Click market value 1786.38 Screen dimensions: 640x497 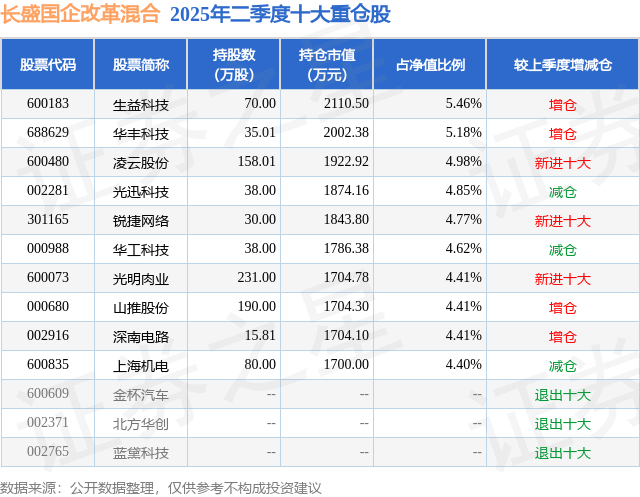[x=346, y=248]
